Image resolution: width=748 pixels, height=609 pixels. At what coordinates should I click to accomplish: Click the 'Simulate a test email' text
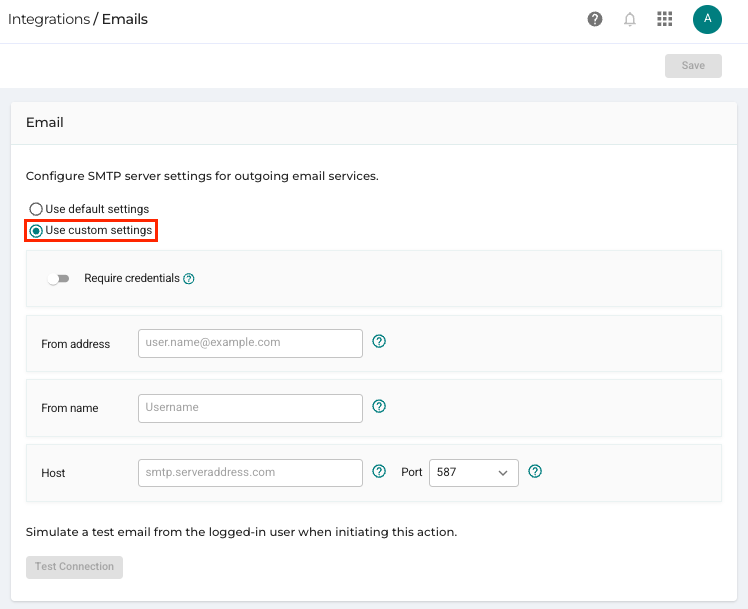241,532
